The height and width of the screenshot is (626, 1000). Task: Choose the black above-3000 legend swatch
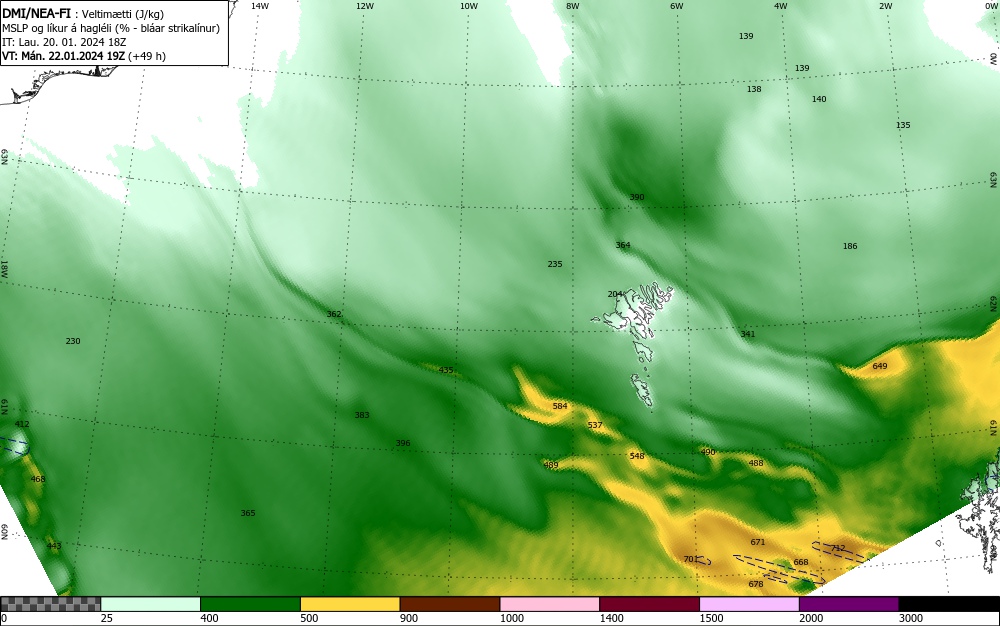click(949, 604)
